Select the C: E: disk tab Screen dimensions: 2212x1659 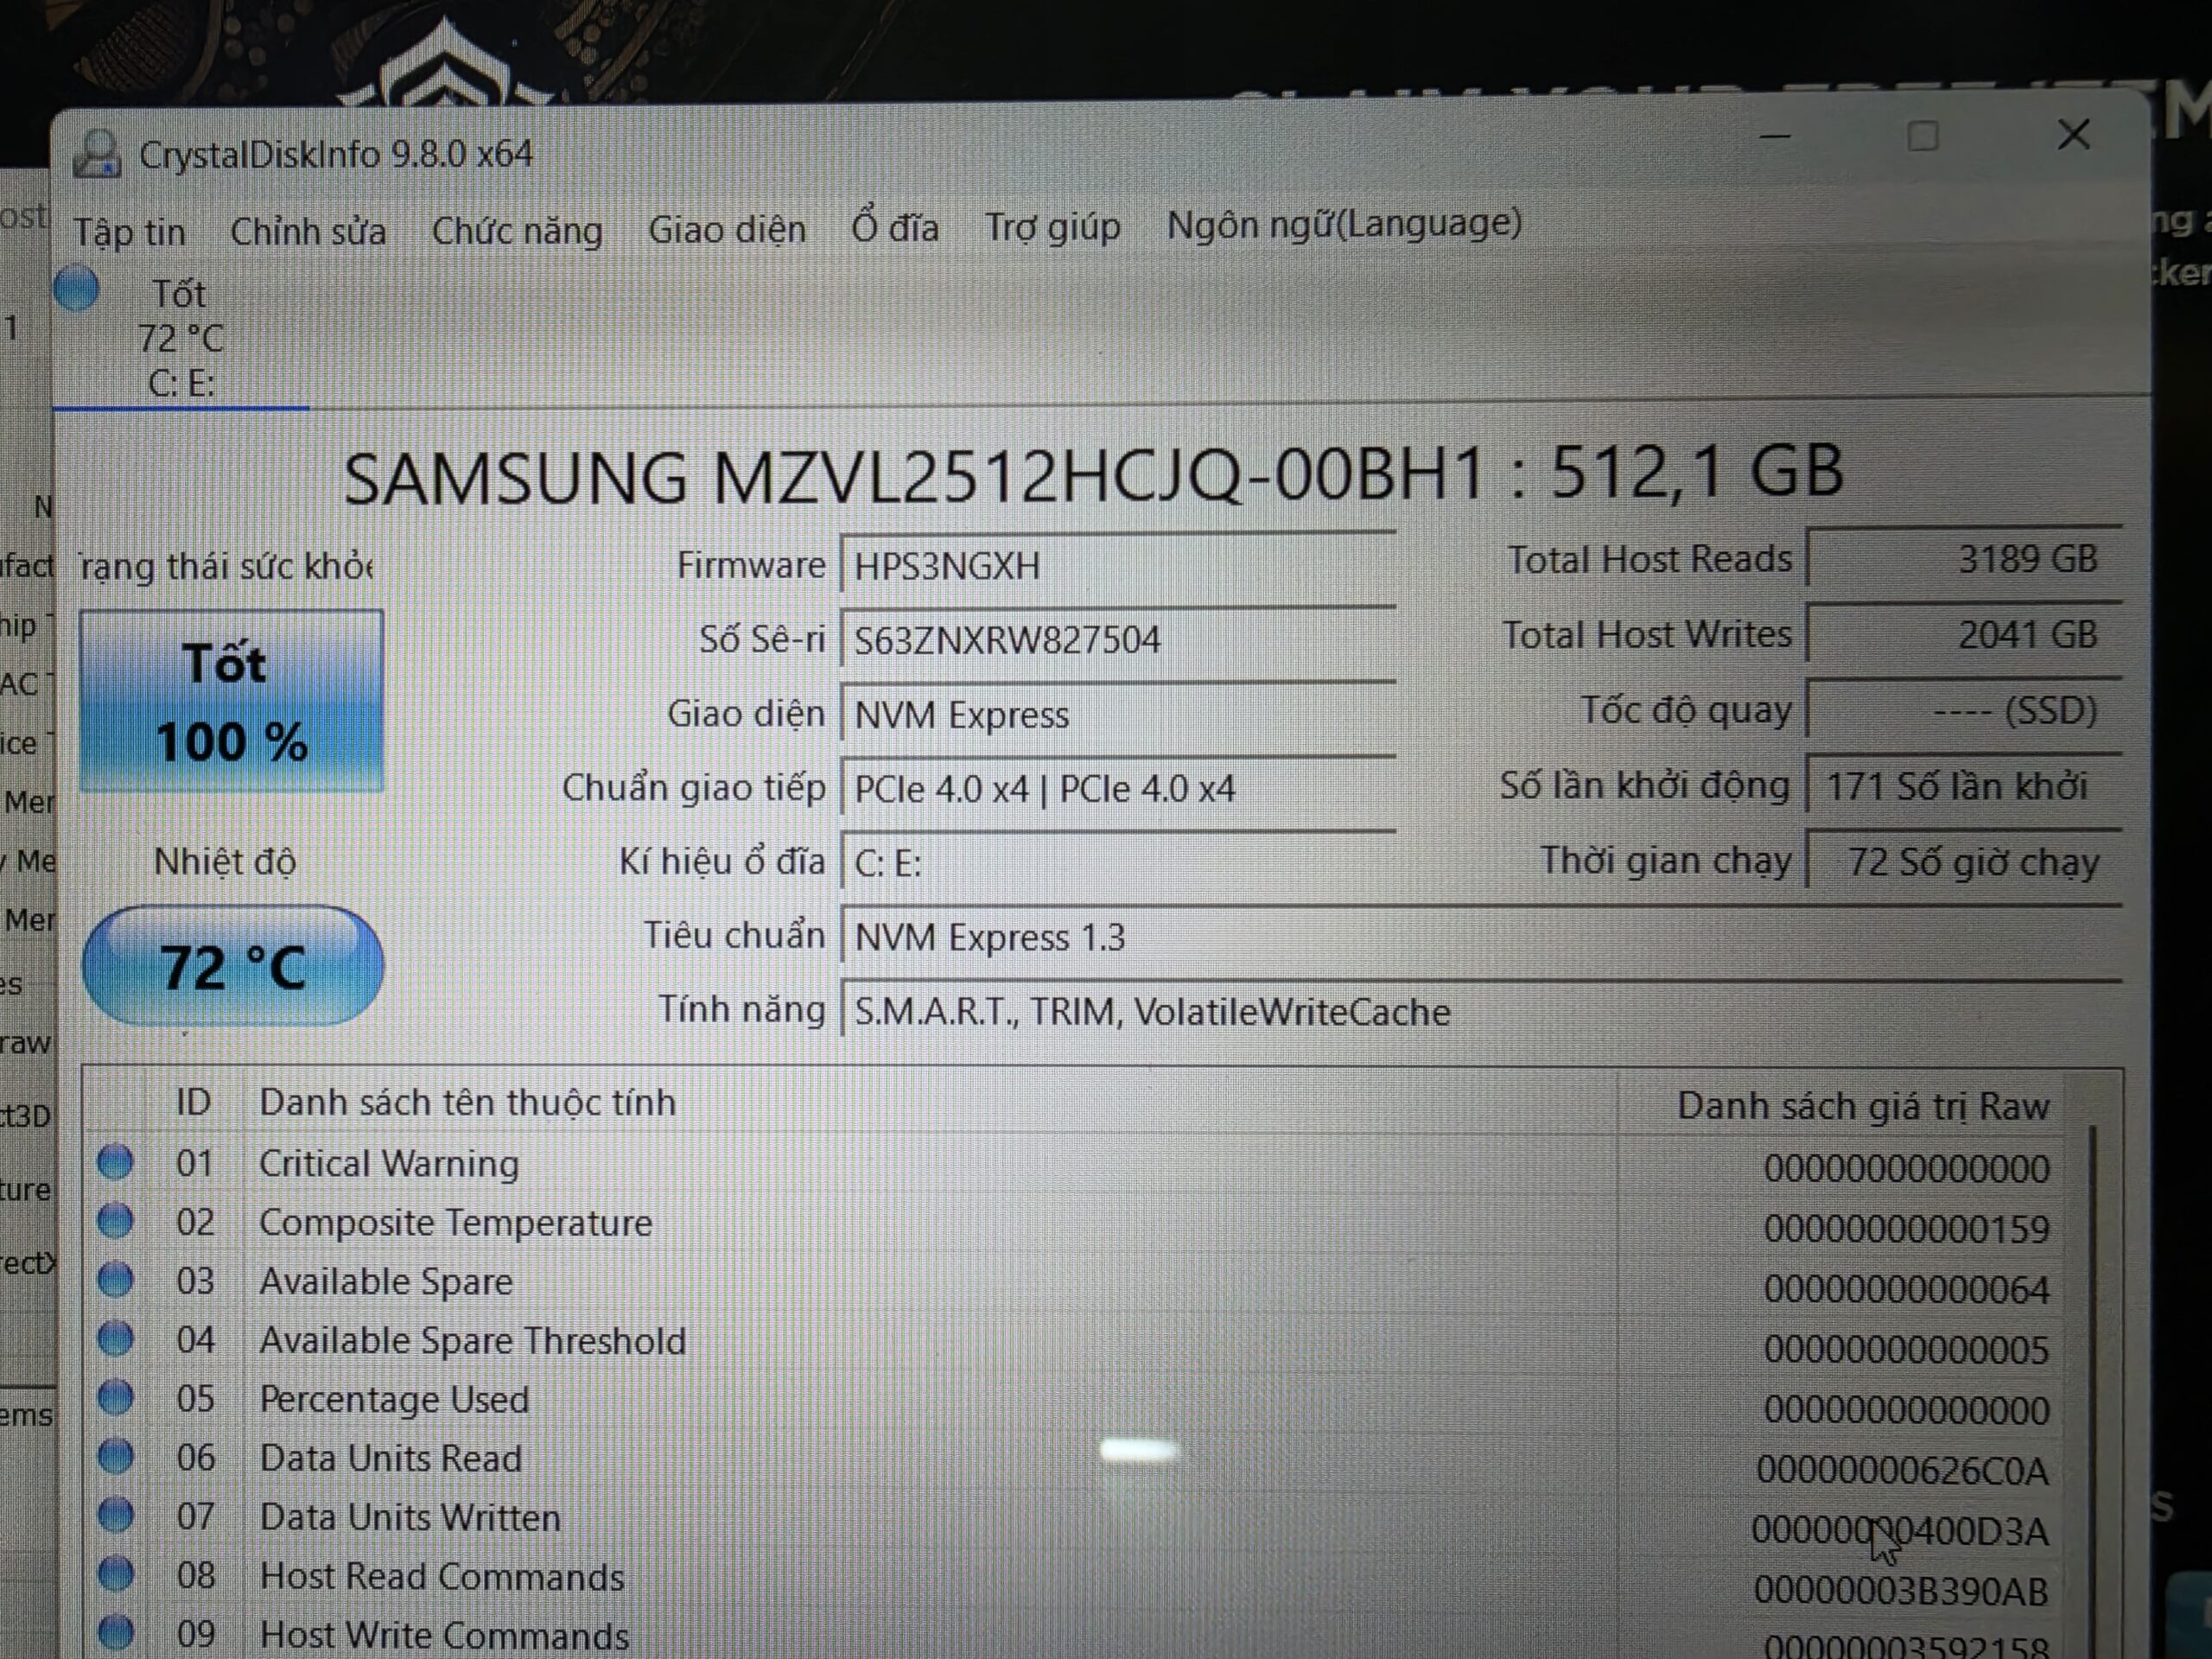point(181,340)
